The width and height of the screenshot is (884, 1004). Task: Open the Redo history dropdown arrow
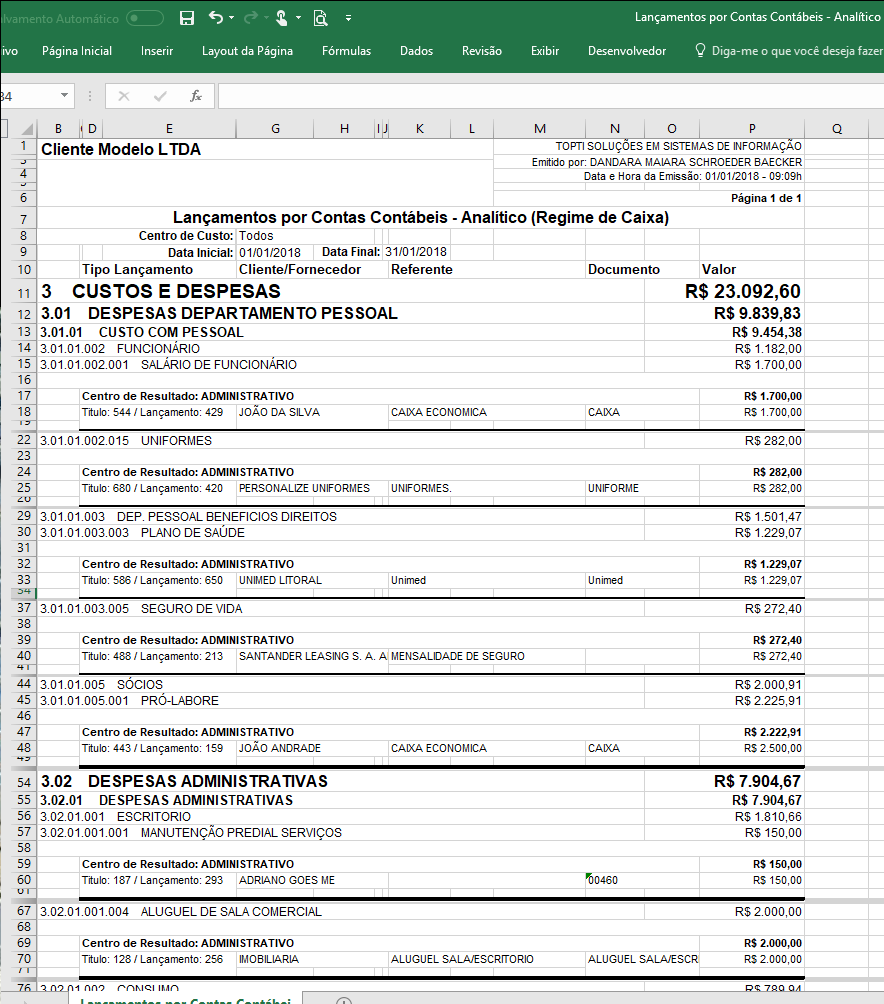tap(266, 18)
